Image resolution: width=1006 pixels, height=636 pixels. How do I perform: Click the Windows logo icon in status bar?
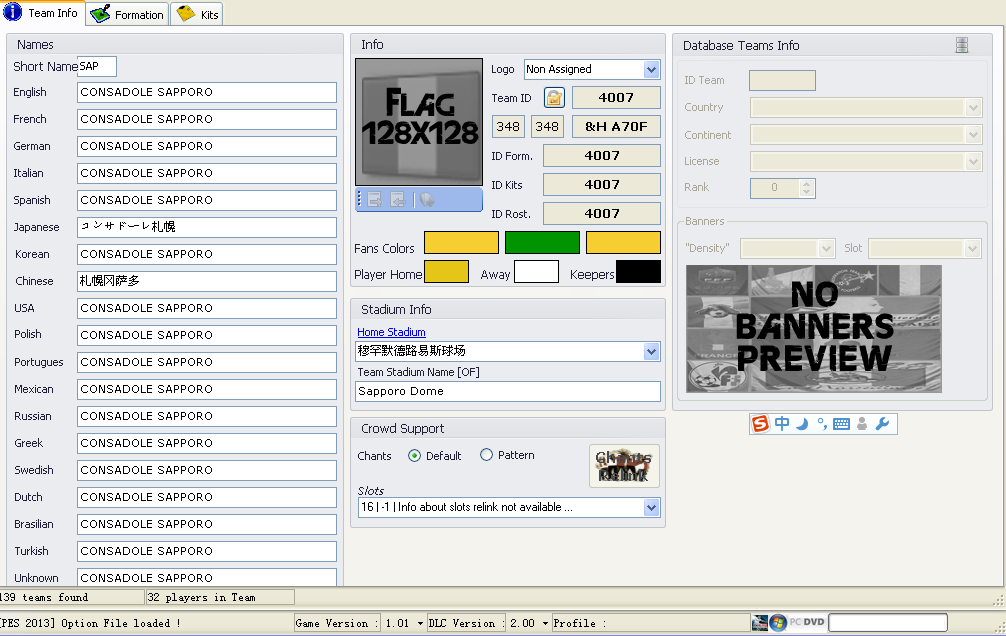(778, 623)
